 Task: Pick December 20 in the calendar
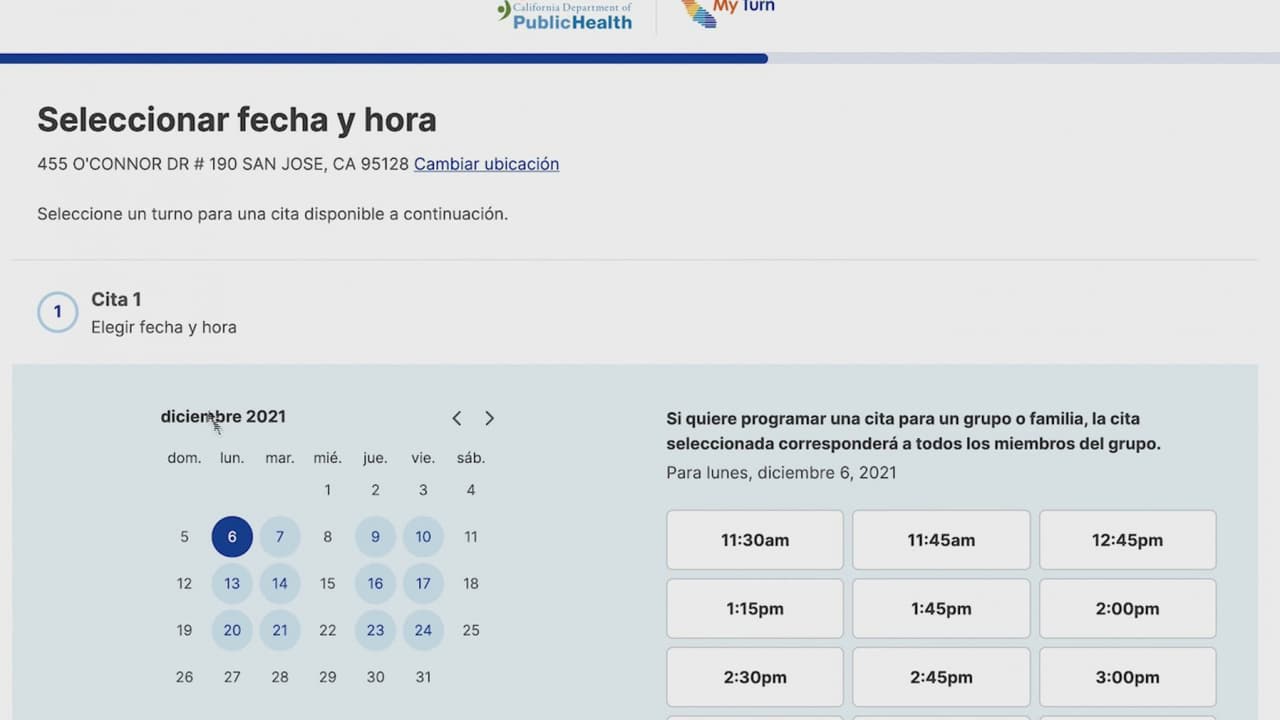pyautogui.click(x=232, y=631)
